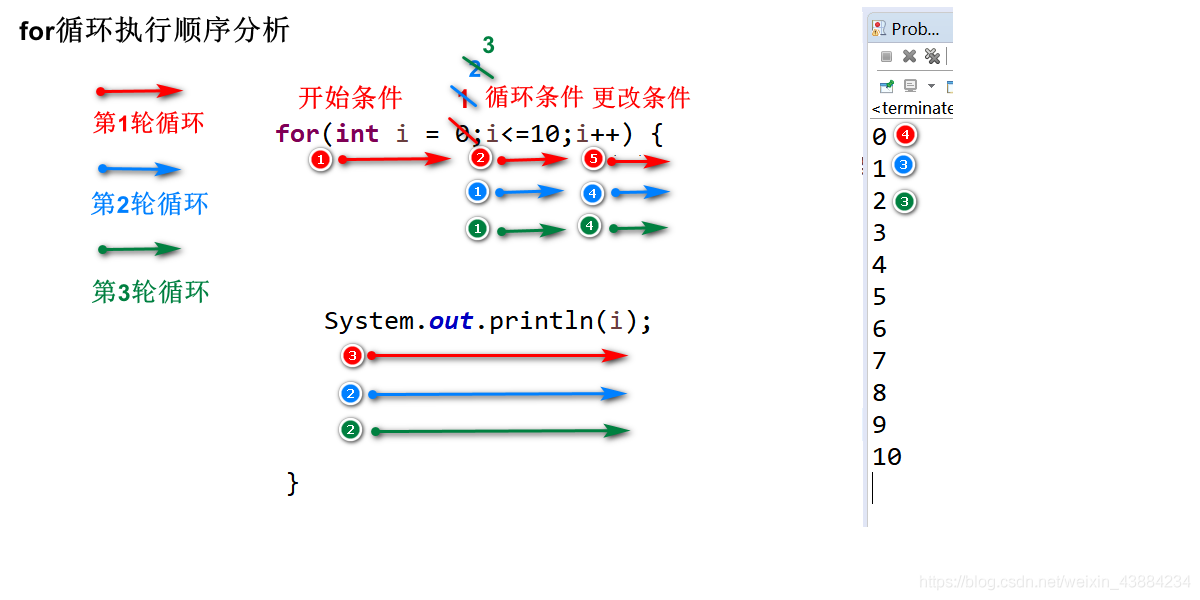Image resolution: width=1200 pixels, height=600 pixels.
Task: Toggle the Pin Console icon
Action: pyautogui.click(x=886, y=86)
